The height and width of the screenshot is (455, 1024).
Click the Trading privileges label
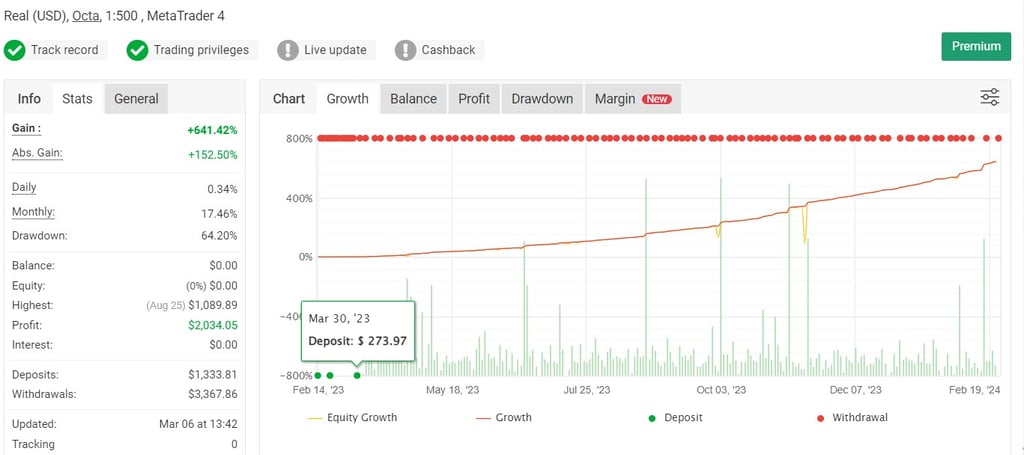[x=201, y=50]
